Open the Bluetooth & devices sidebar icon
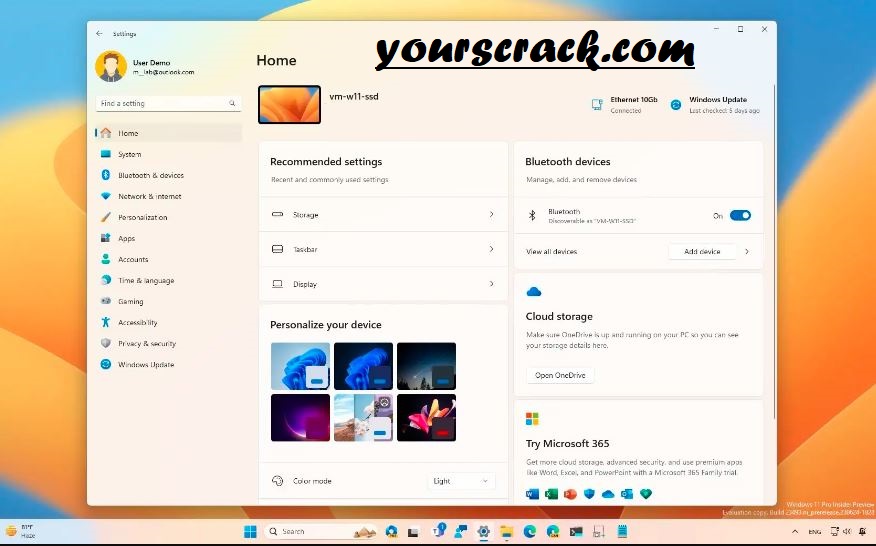 (106, 175)
